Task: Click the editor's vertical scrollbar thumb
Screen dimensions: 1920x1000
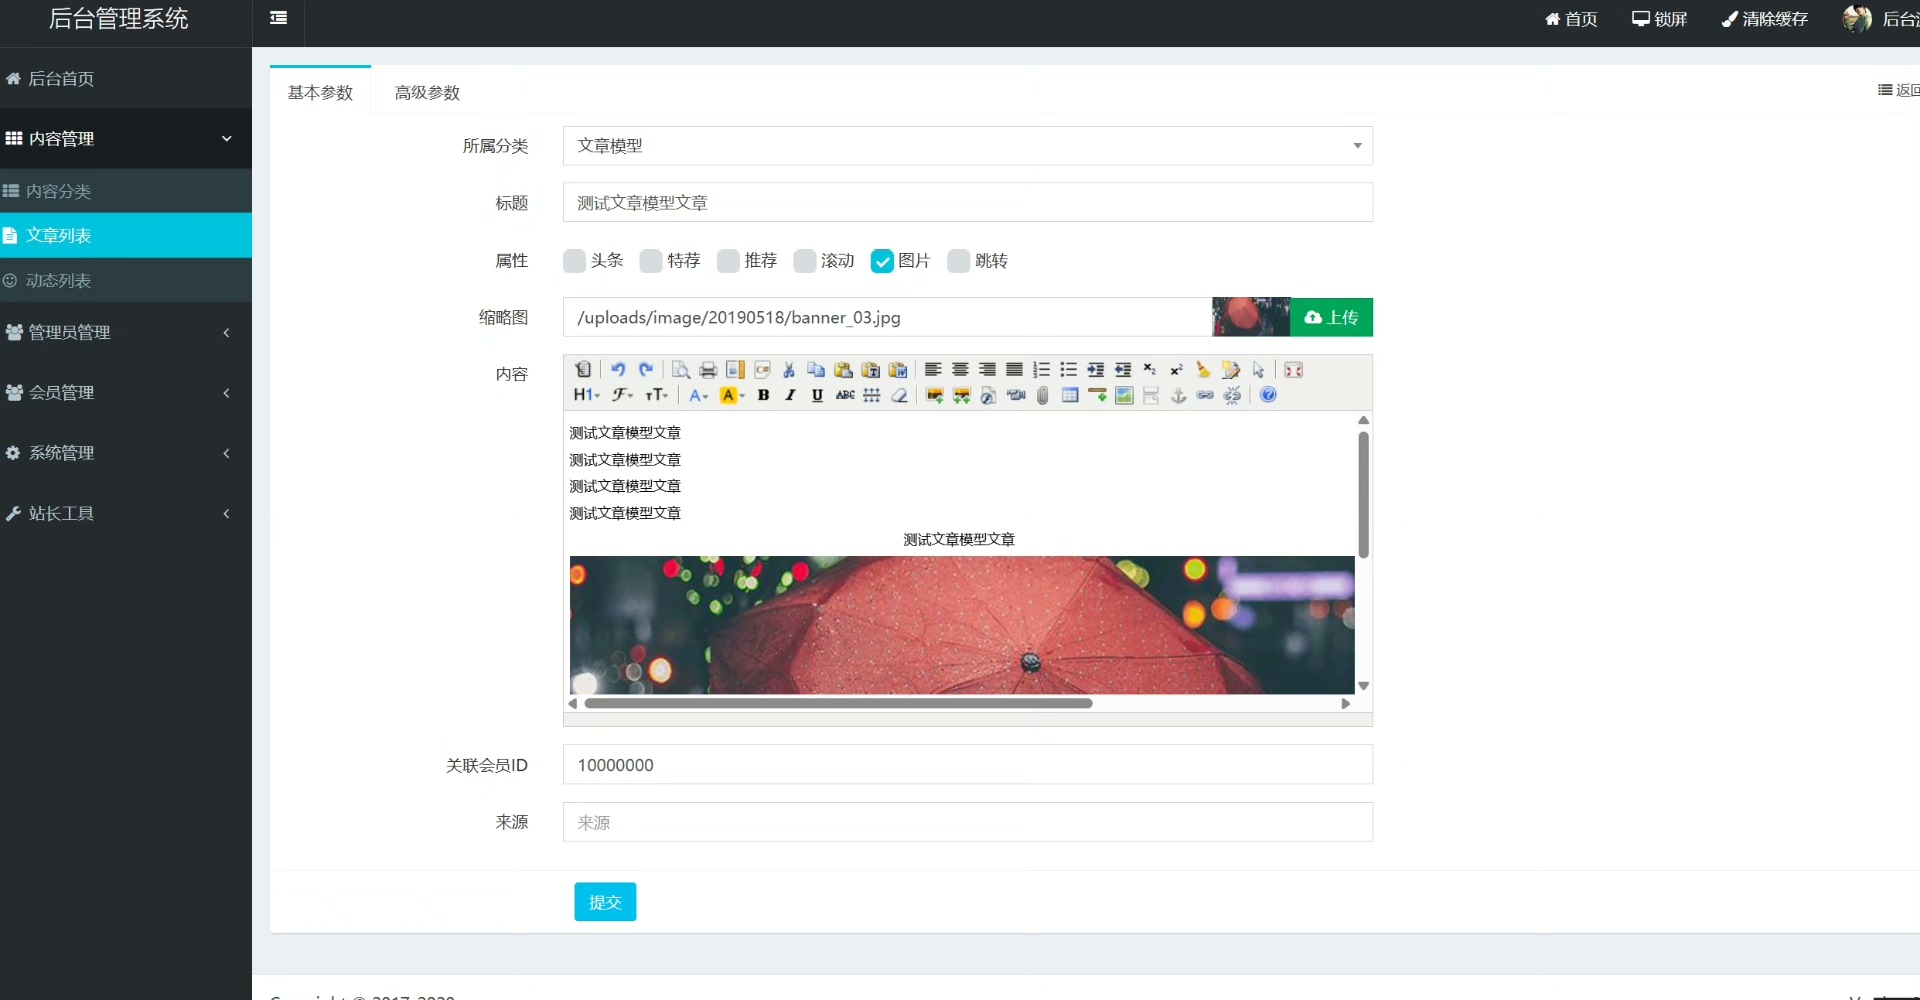Action: (x=1363, y=494)
